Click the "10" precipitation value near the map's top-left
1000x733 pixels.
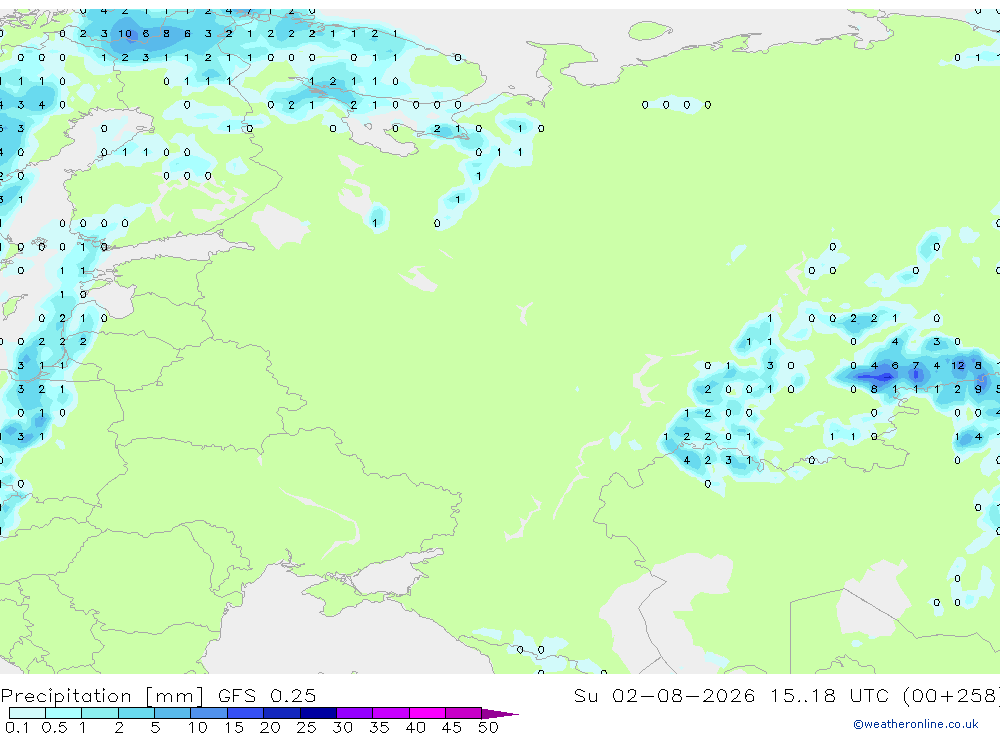click(x=125, y=34)
